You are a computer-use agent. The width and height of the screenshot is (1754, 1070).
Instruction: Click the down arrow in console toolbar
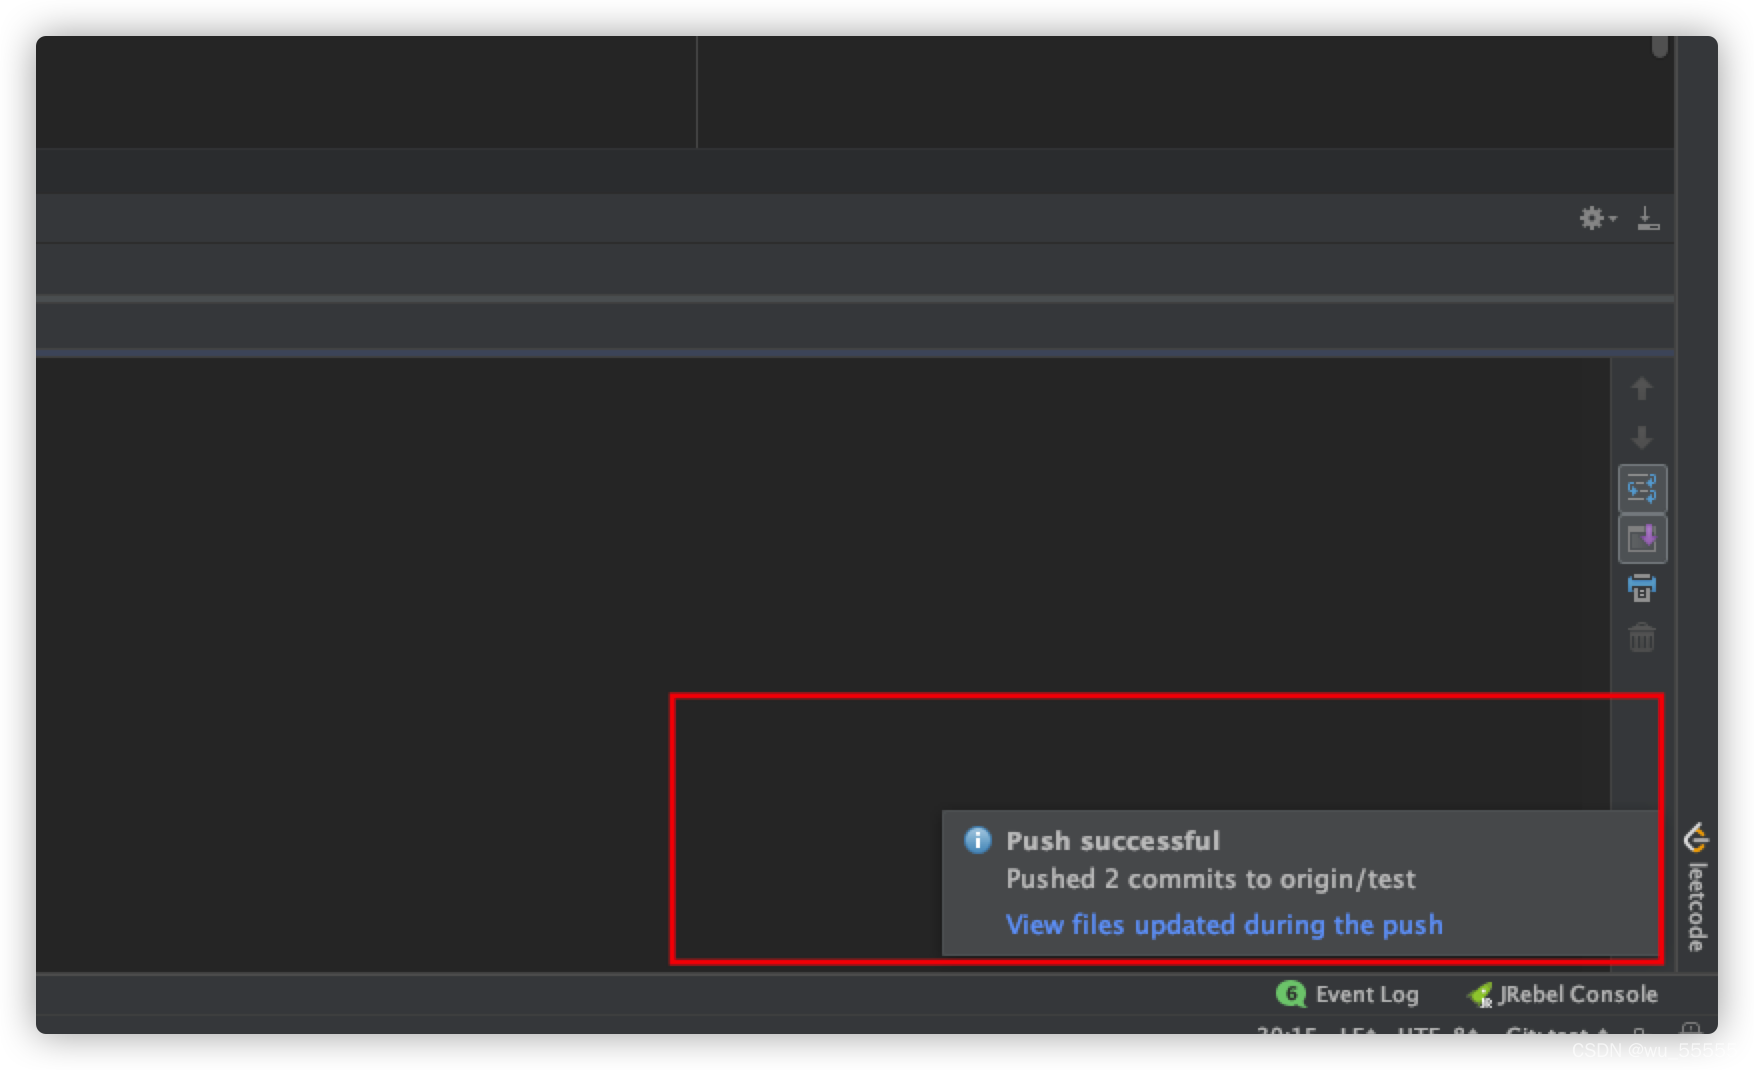(x=1641, y=438)
